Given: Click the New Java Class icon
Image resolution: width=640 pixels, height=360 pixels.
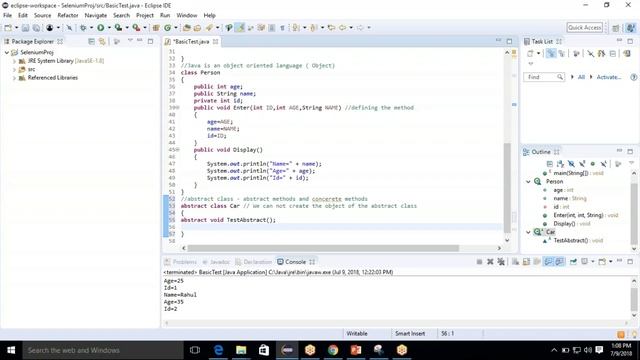Looking at the screenshot, I should [167, 28].
